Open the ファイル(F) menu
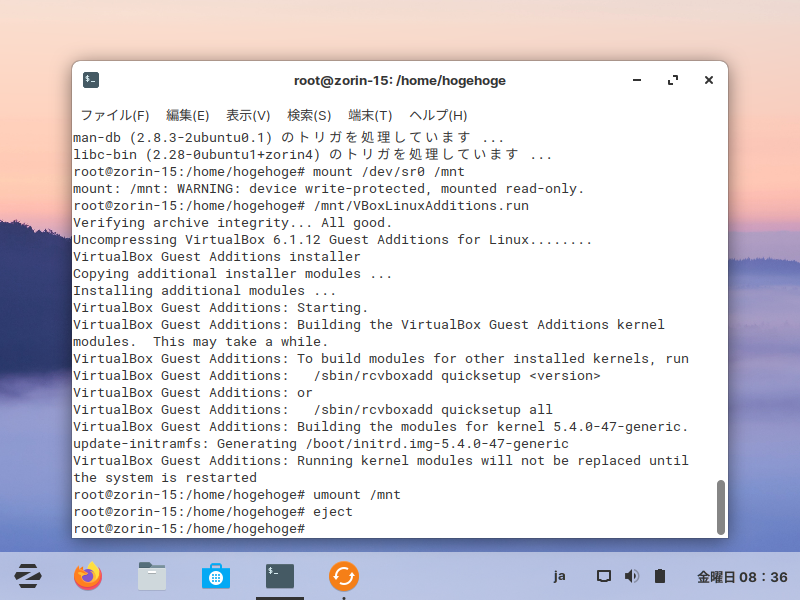 pyautogui.click(x=115, y=115)
